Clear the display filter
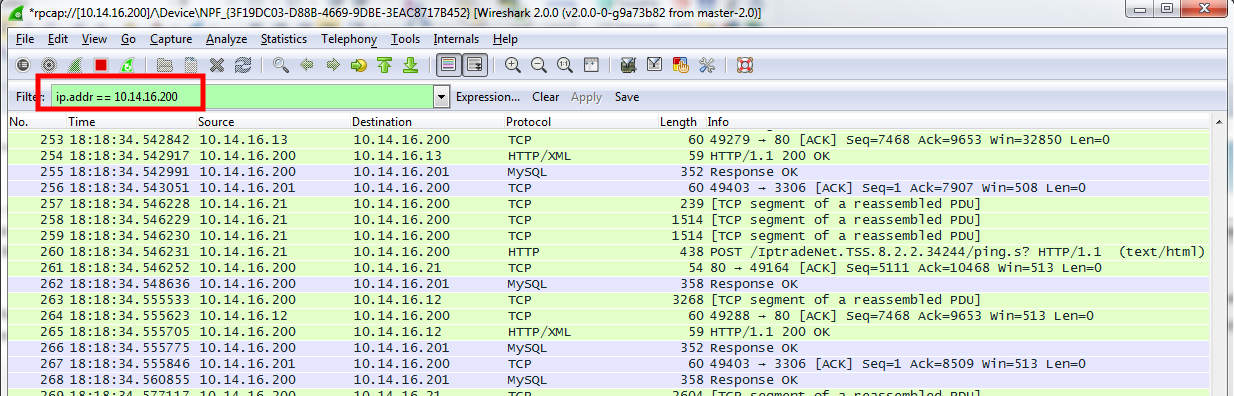 (545, 97)
